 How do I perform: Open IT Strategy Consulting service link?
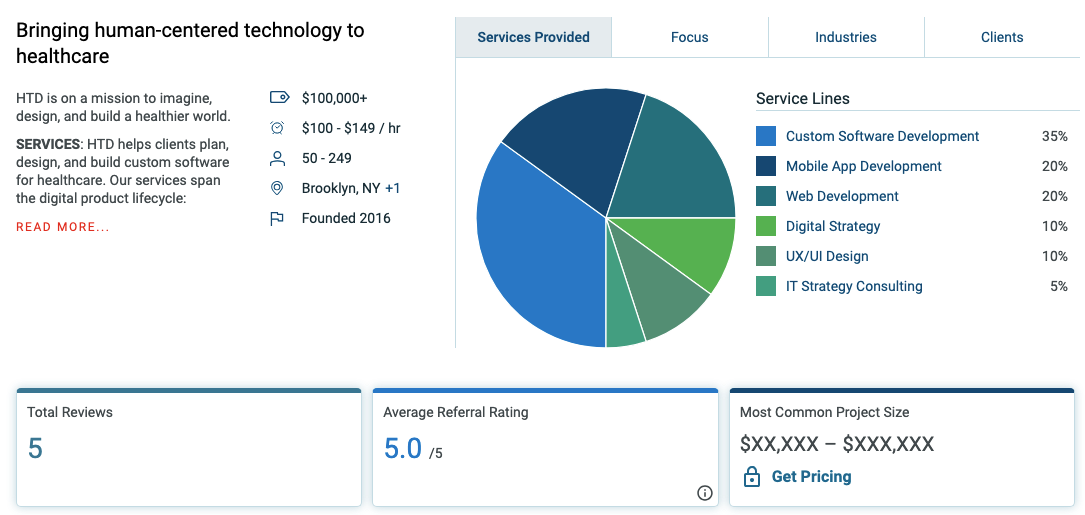(x=854, y=286)
